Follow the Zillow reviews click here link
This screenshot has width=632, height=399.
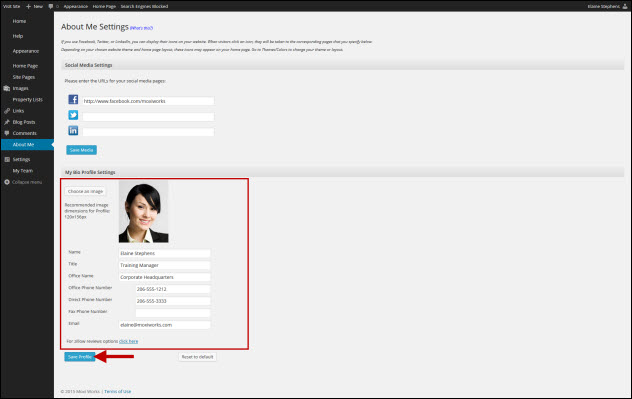click(x=128, y=341)
